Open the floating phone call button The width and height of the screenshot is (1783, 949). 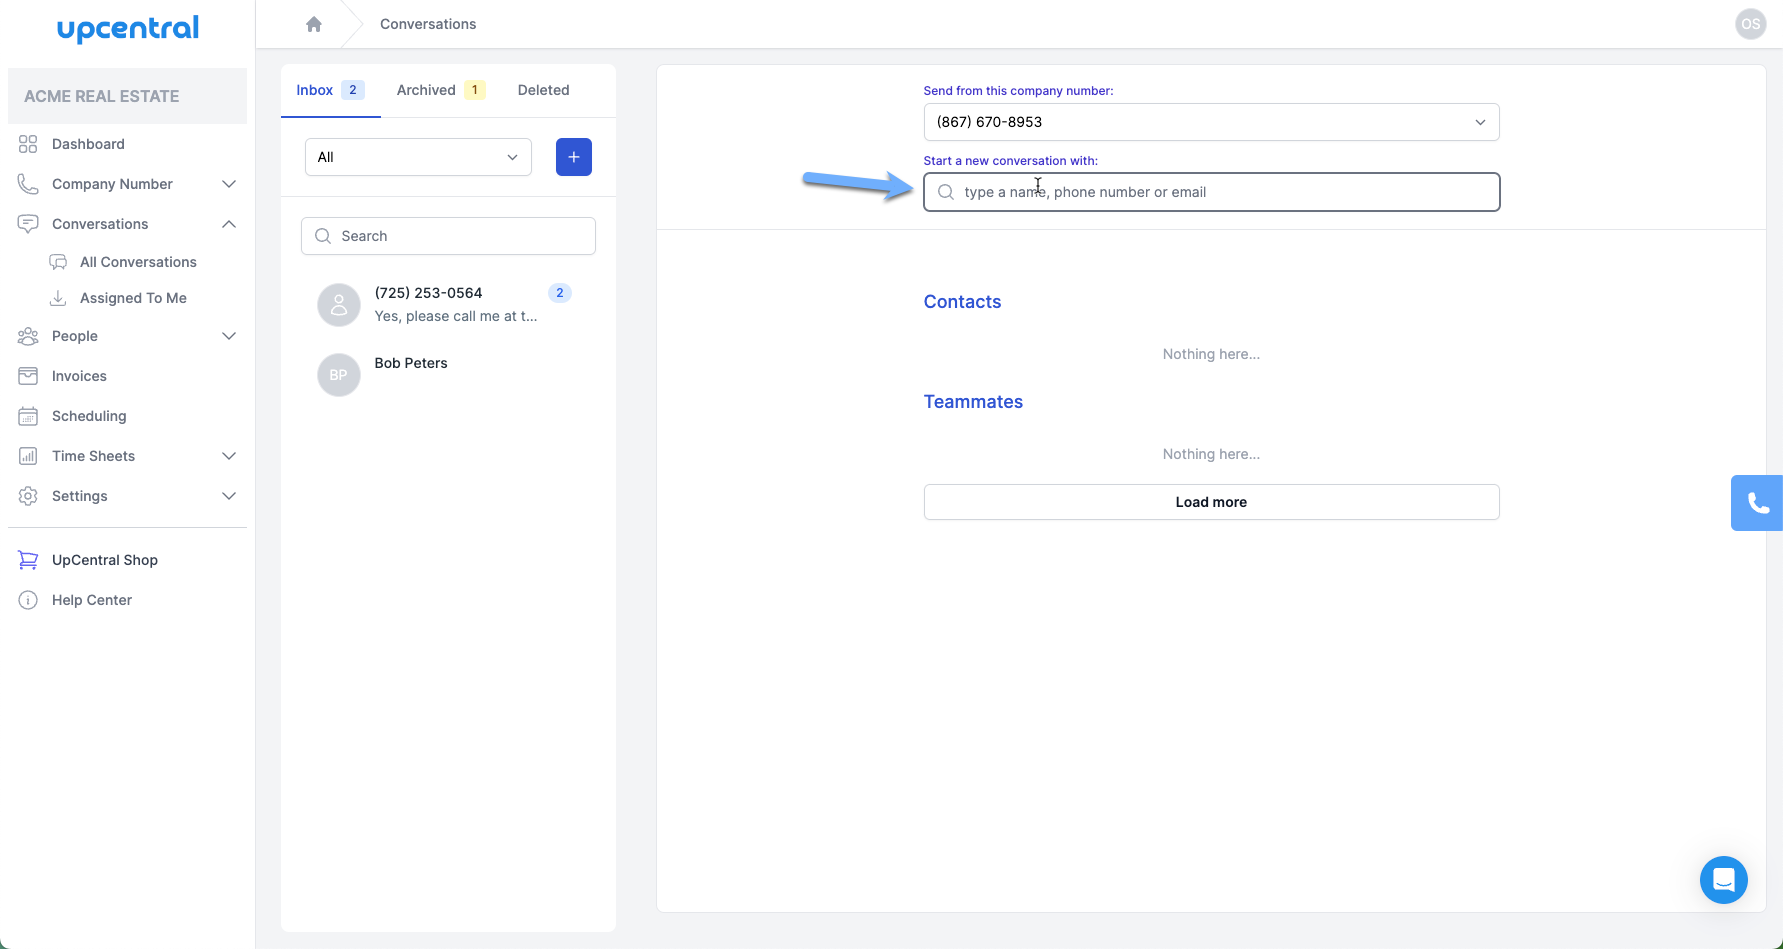pos(1758,503)
